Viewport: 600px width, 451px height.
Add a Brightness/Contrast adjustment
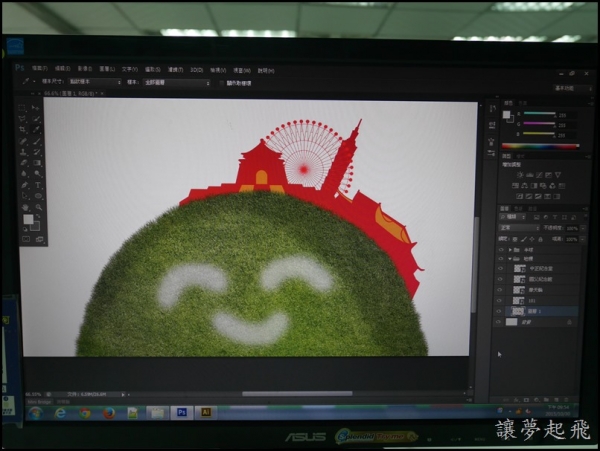coord(520,175)
